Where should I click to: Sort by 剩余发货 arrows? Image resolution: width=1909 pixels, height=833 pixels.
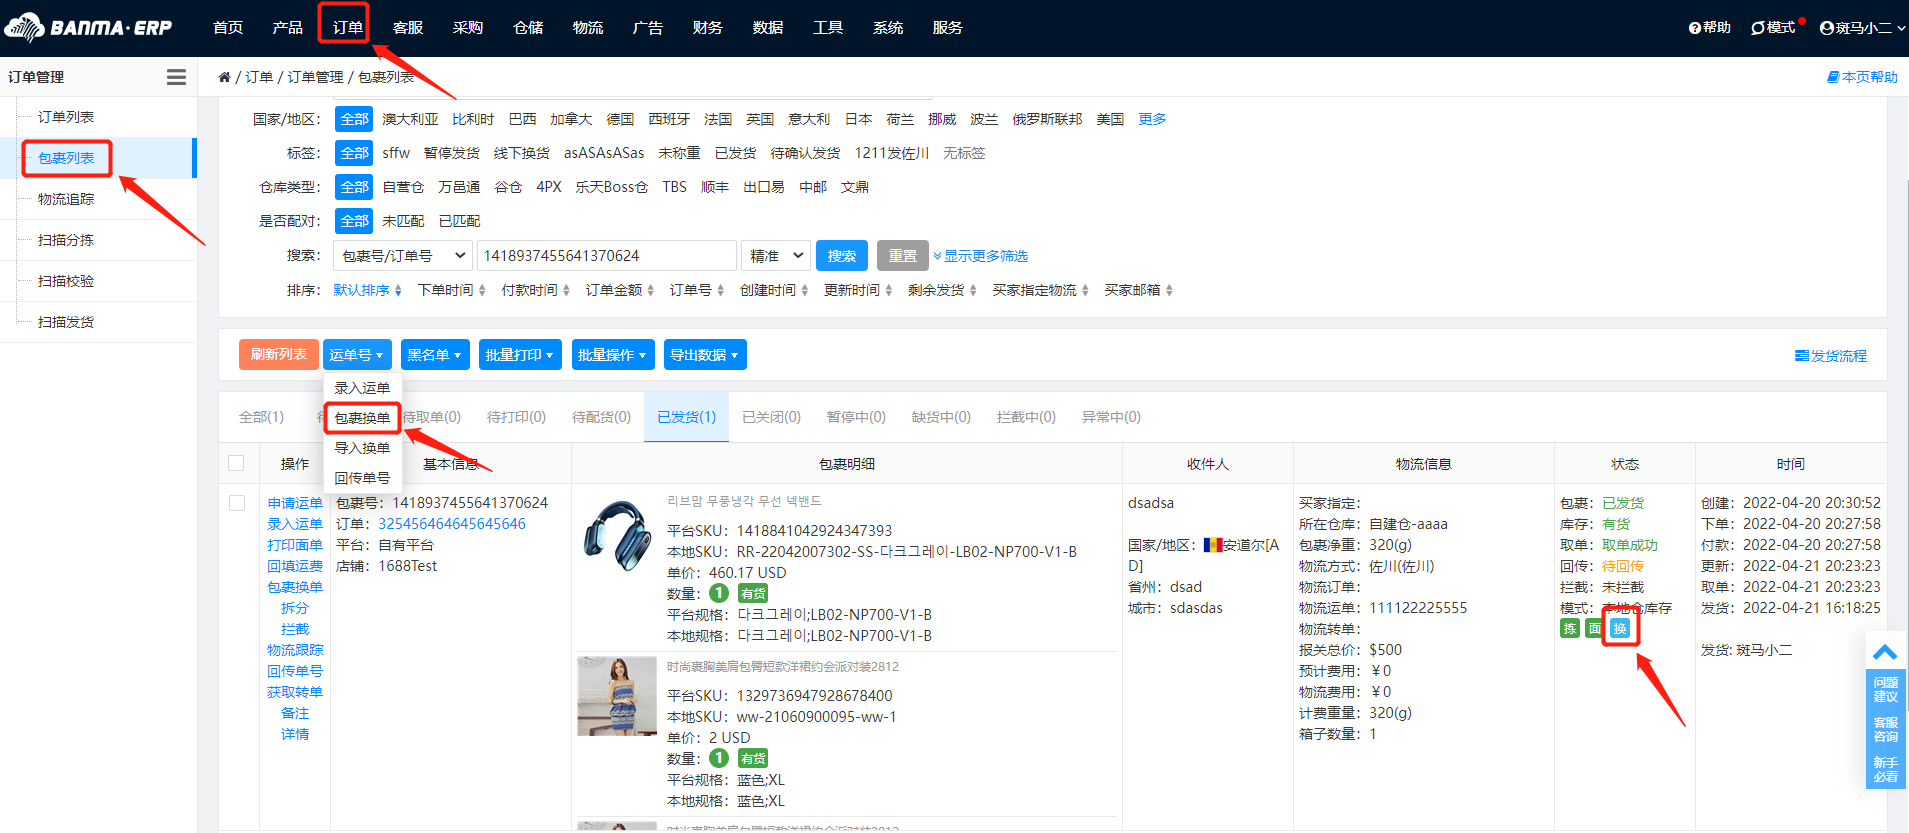(x=972, y=290)
